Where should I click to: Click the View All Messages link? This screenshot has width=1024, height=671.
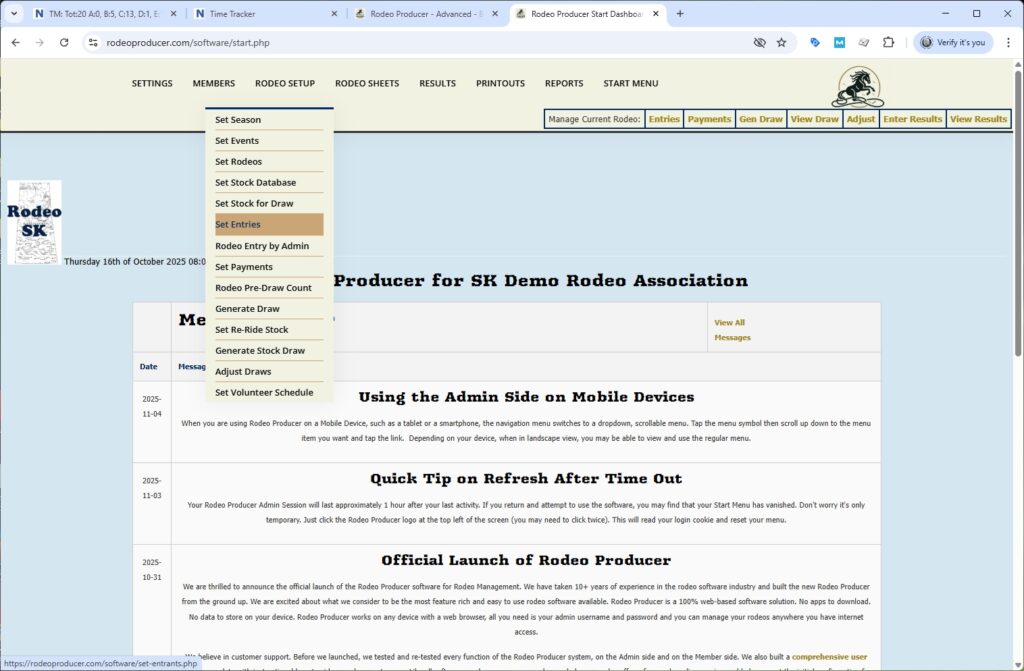coord(732,331)
